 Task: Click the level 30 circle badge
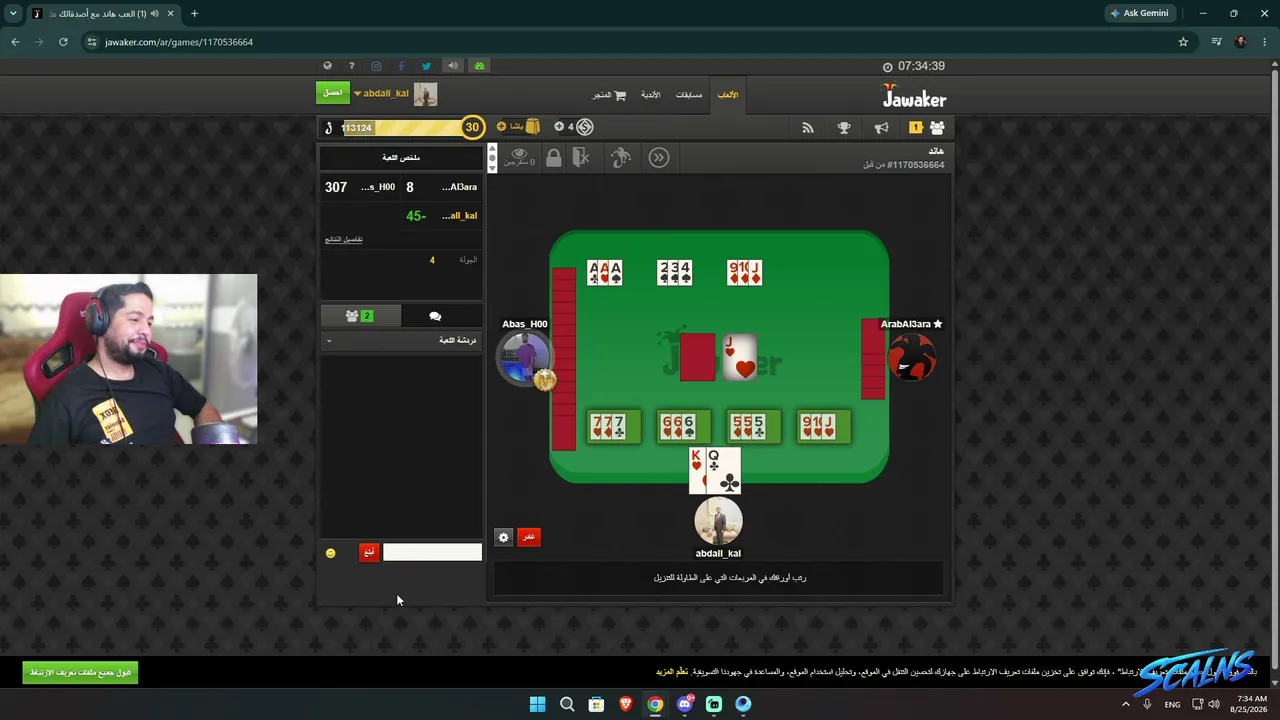coord(472,127)
